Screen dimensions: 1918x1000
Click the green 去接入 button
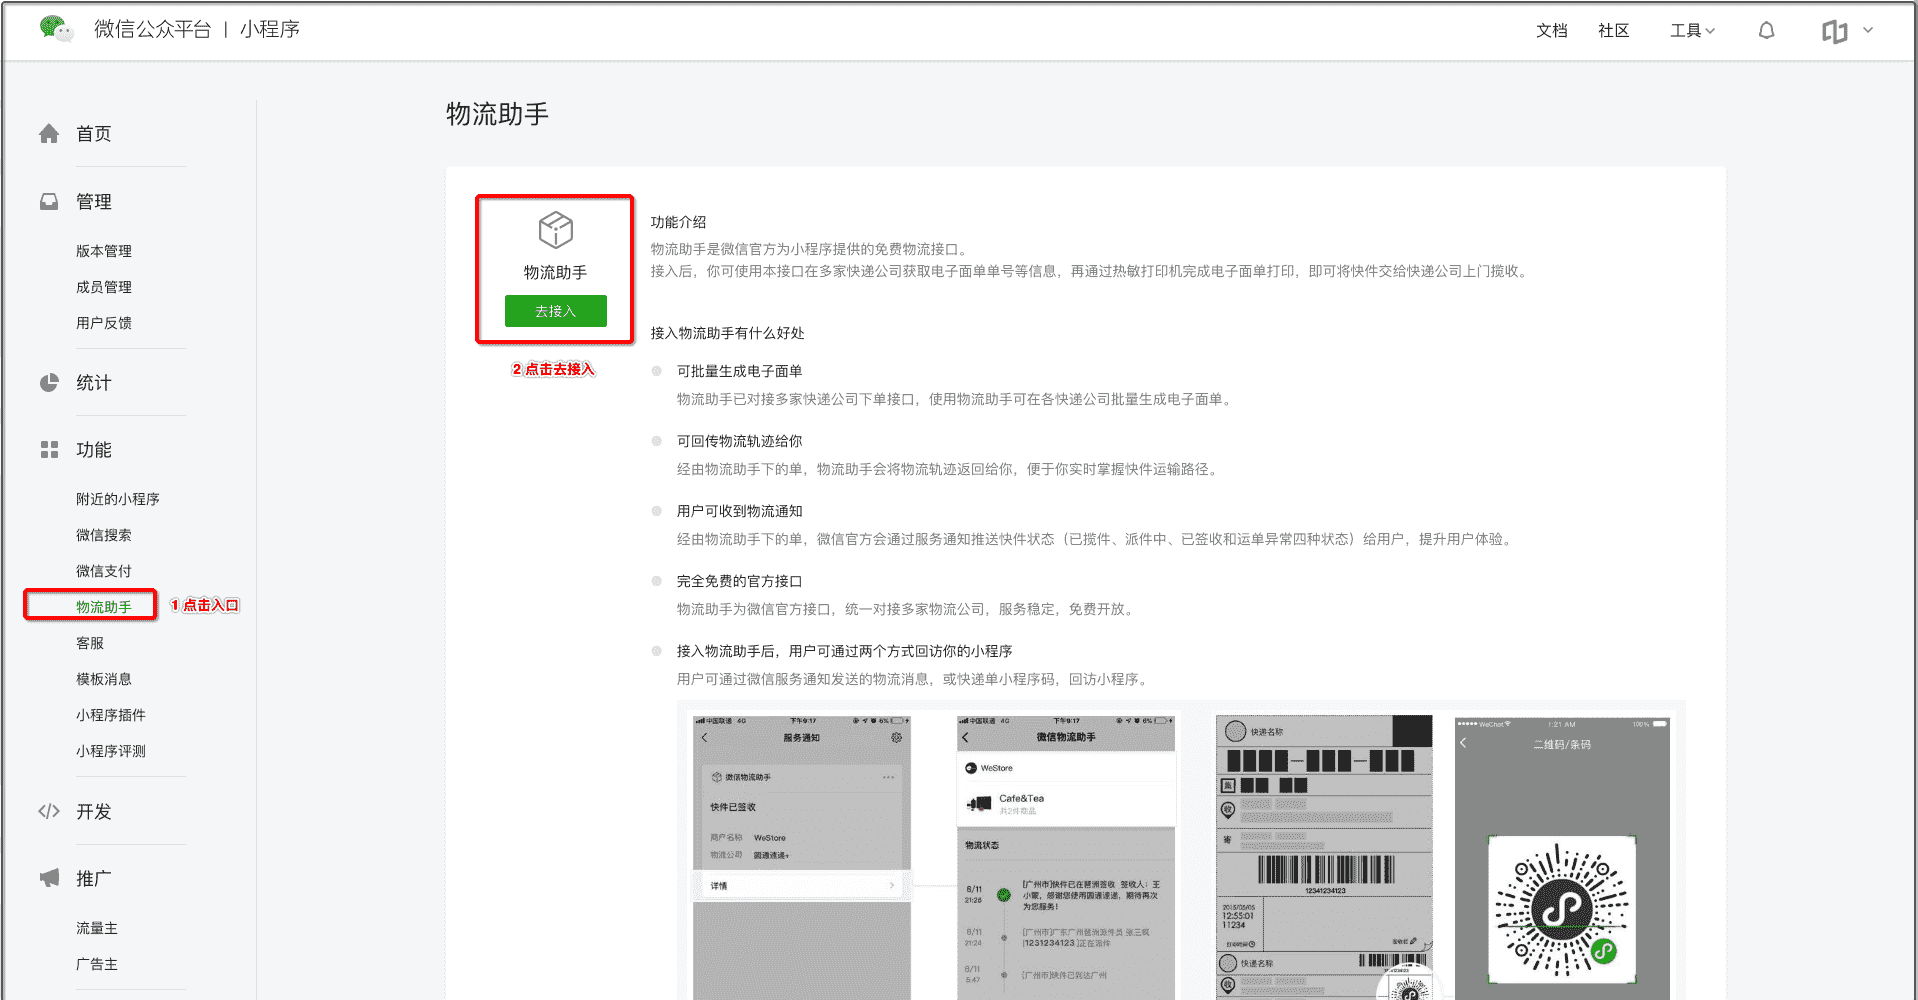pos(555,311)
